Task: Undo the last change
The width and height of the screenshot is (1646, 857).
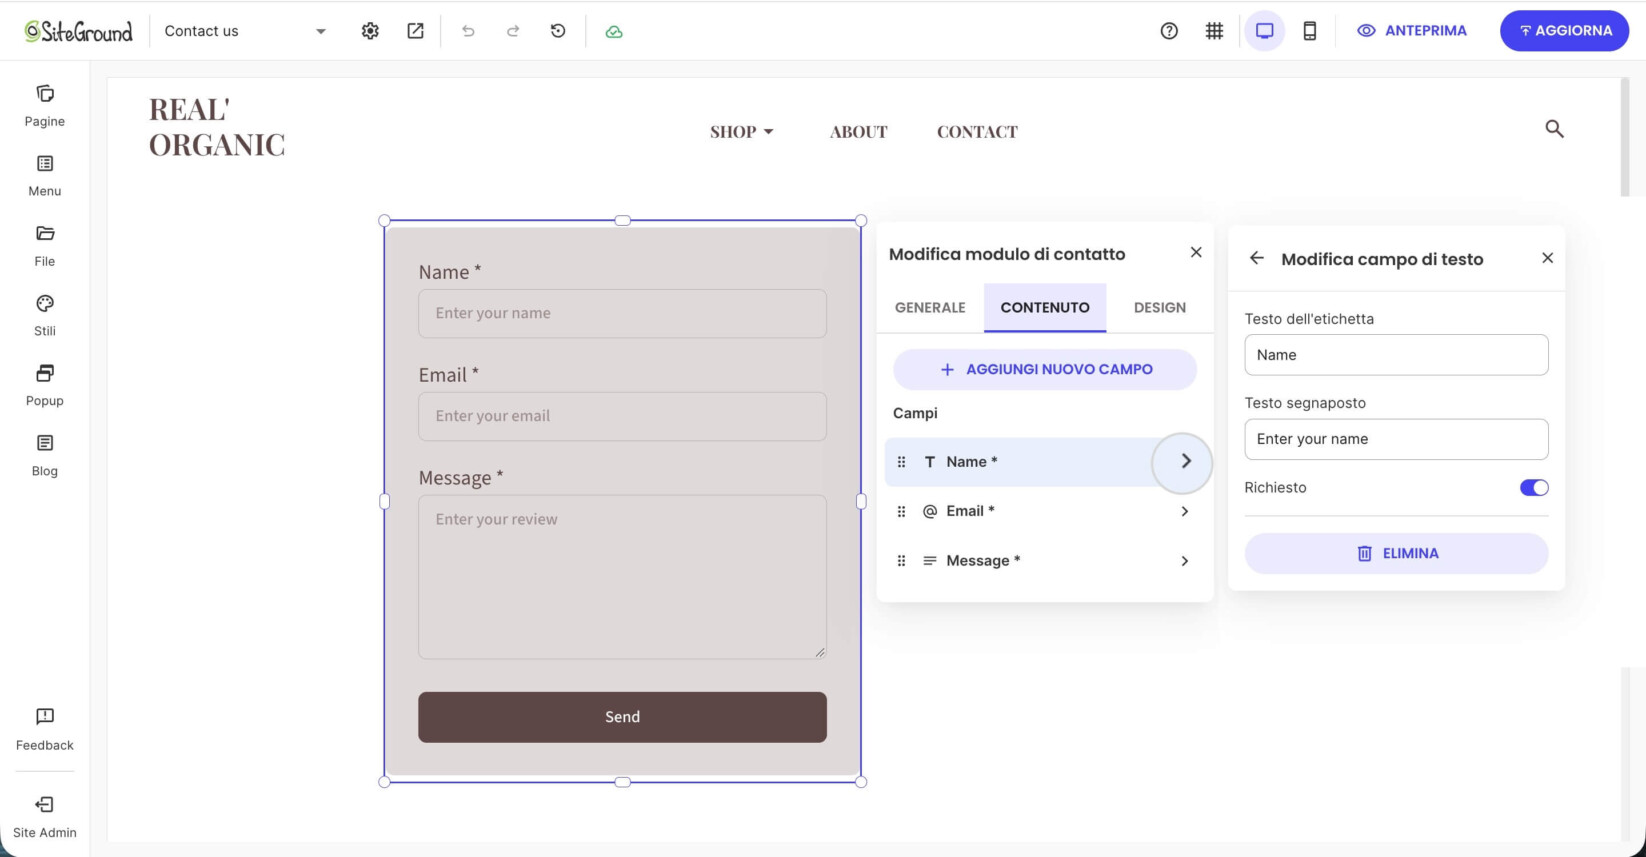Action: click(x=468, y=31)
